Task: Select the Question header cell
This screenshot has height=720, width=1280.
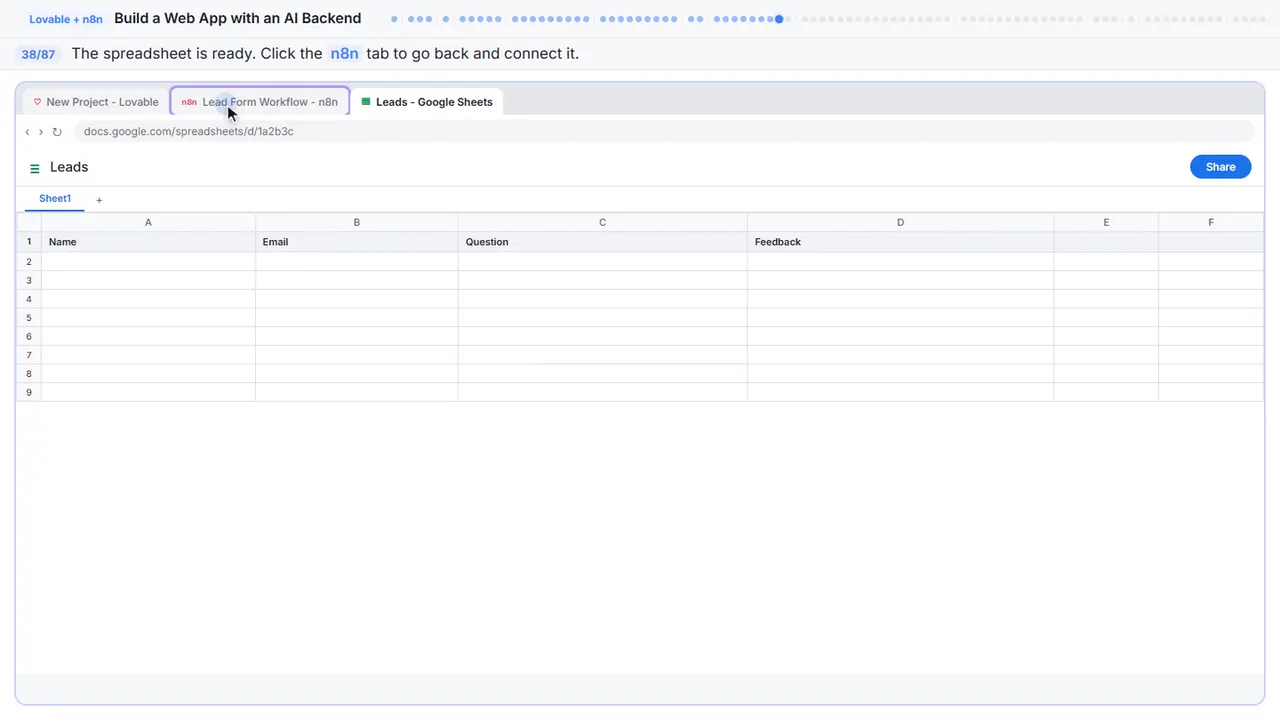Action: [603, 242]
